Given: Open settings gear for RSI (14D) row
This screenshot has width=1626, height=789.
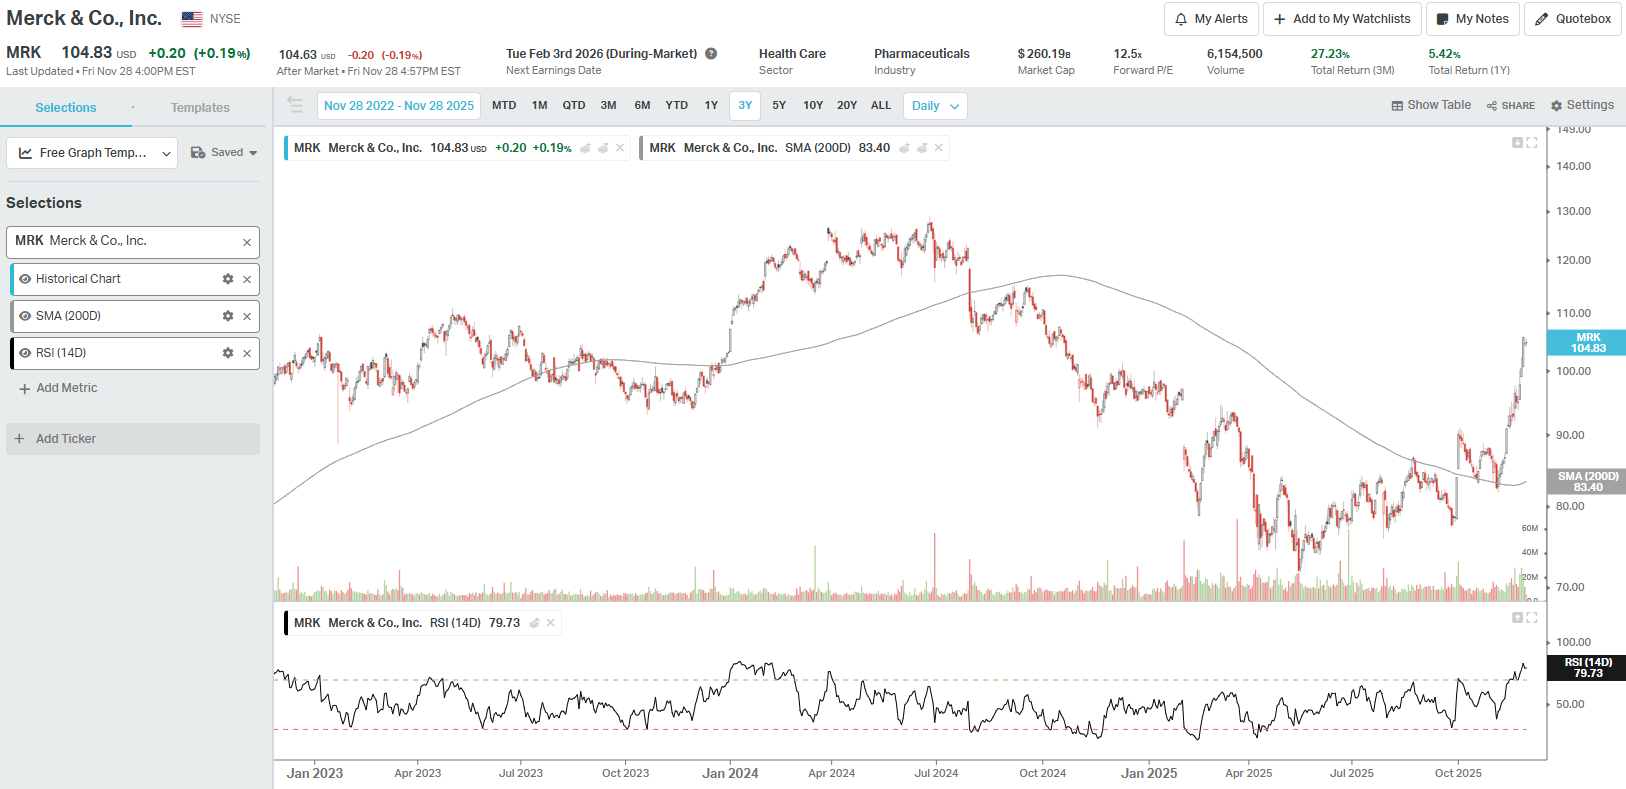Looking at the screenshot, I should pyautogui.click(x=228, y=353).
